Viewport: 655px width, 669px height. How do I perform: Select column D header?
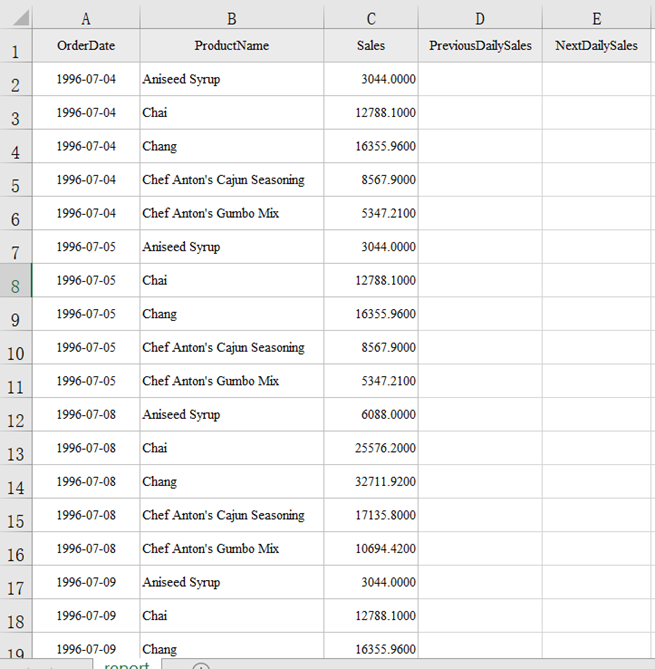[480, 19]
